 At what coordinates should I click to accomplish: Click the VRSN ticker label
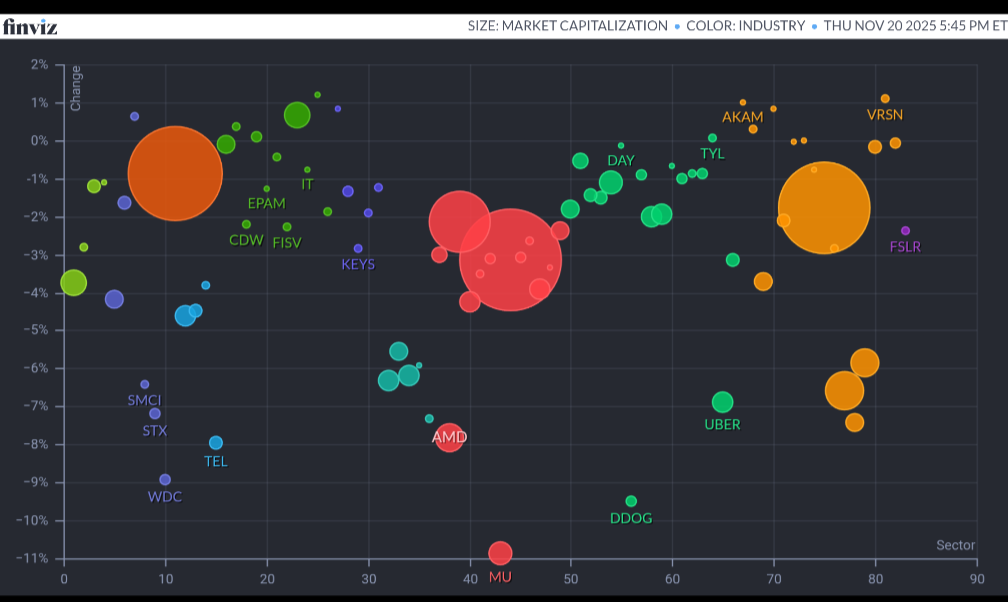pos(885,115)
